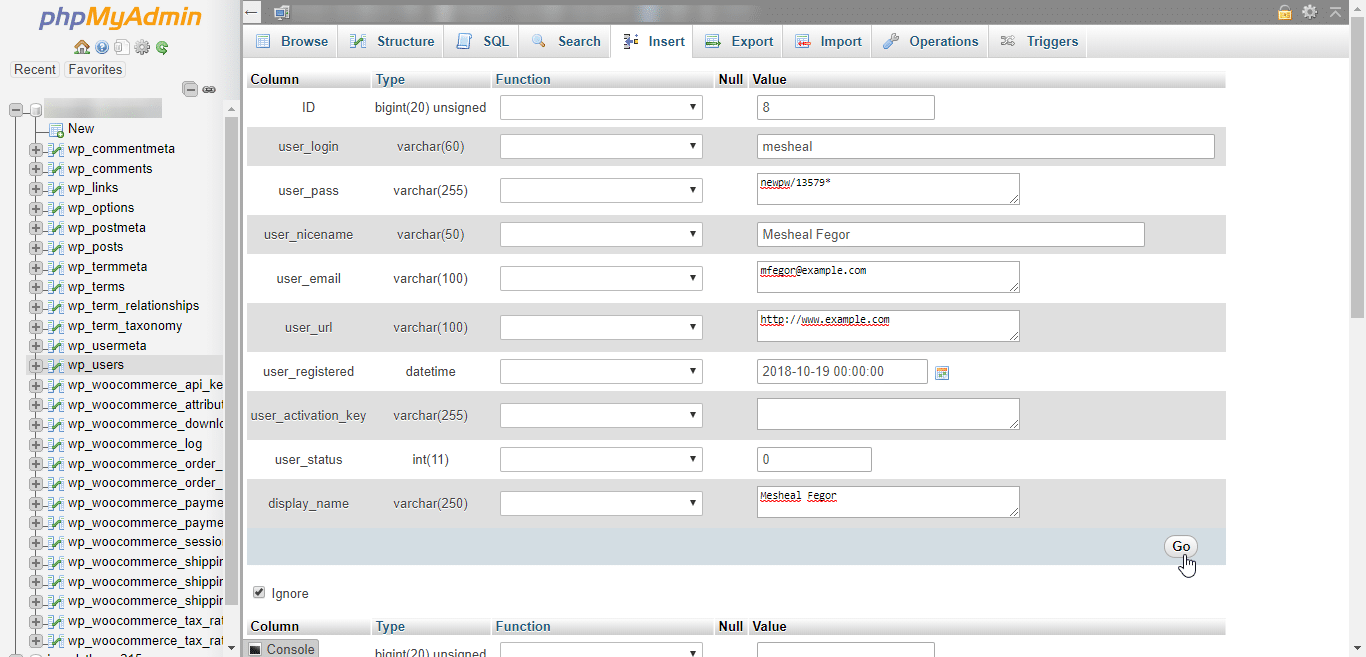Enable the Ignore checkbox

pos(259,593)
